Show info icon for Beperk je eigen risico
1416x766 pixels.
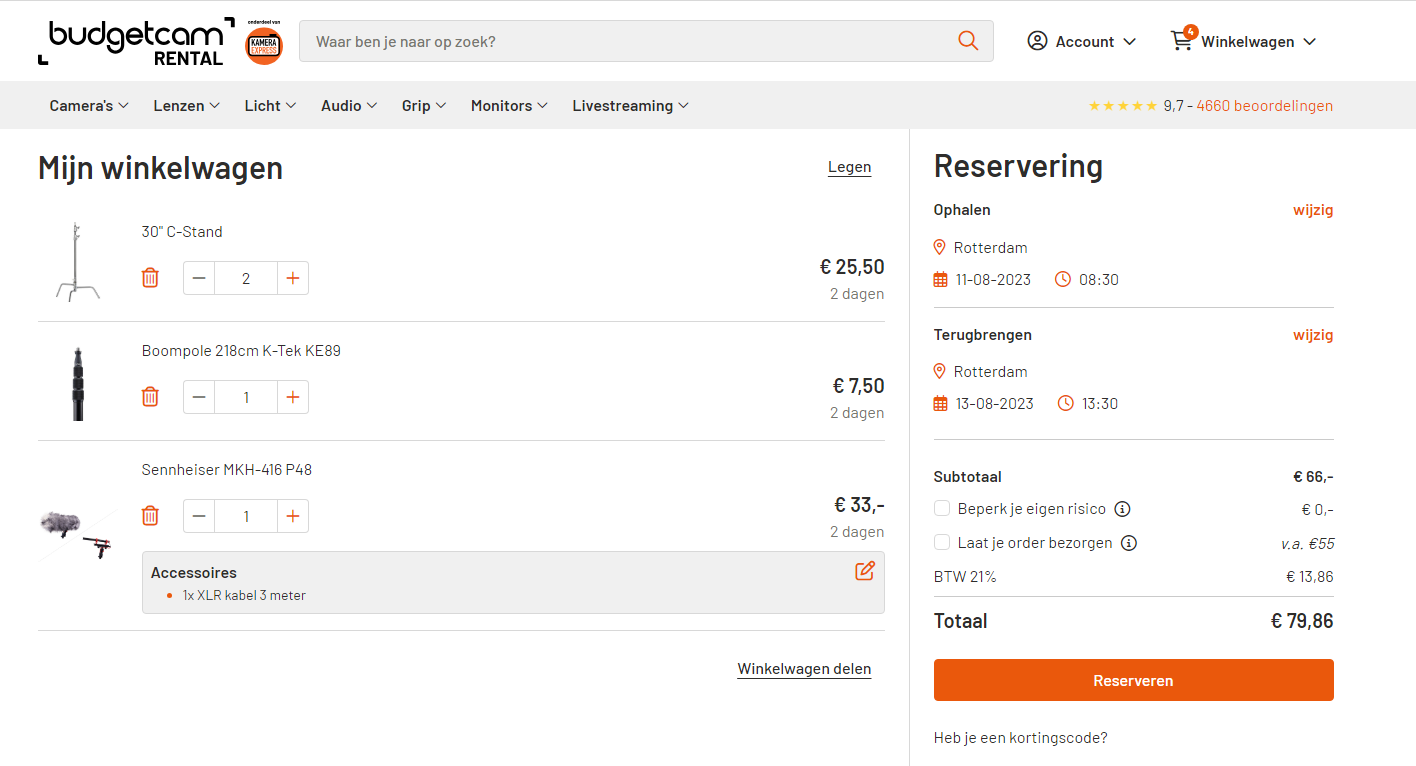[x=1123, y=509]
